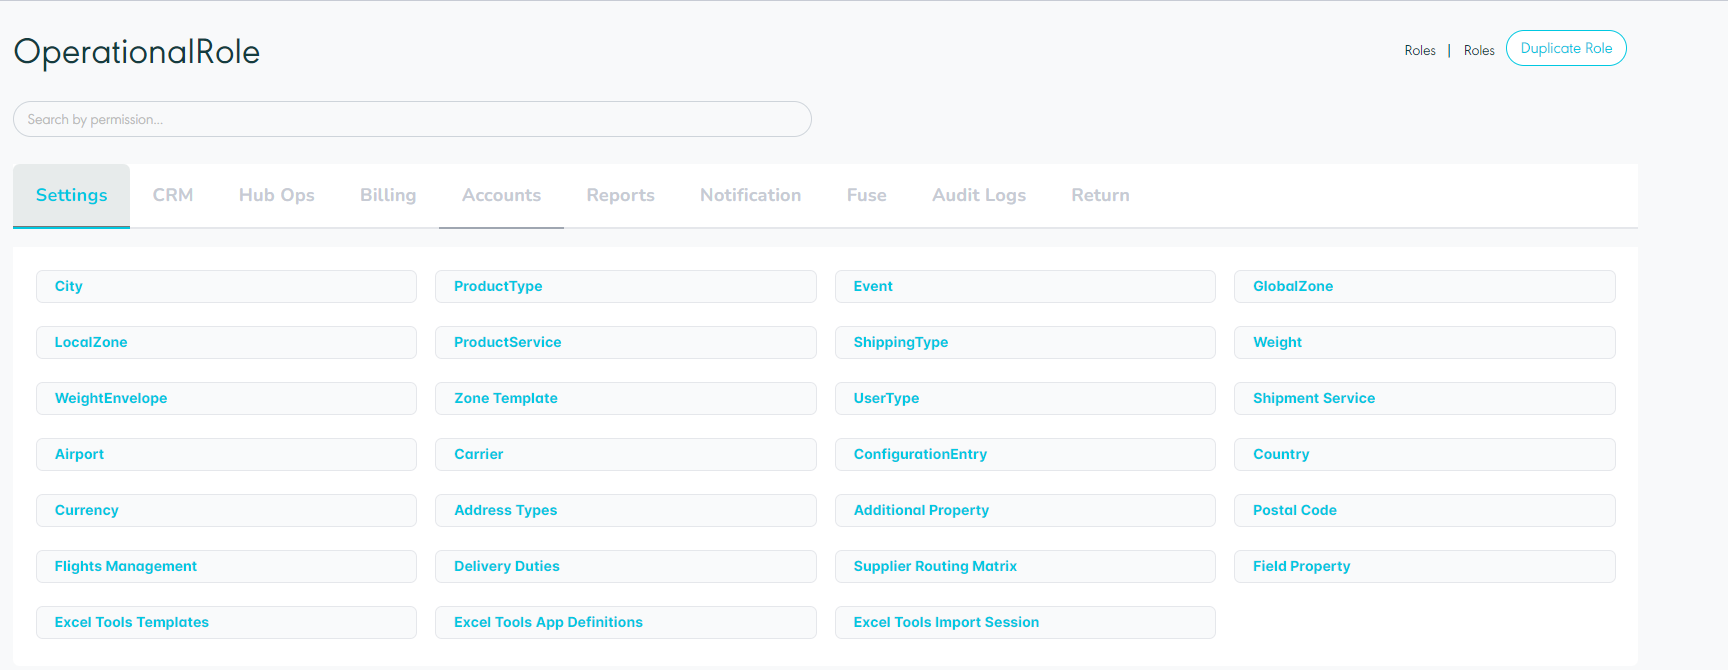Open the Event permission panel
The width and height of the screenshot is (1728, 670).
pos(1025,286)
